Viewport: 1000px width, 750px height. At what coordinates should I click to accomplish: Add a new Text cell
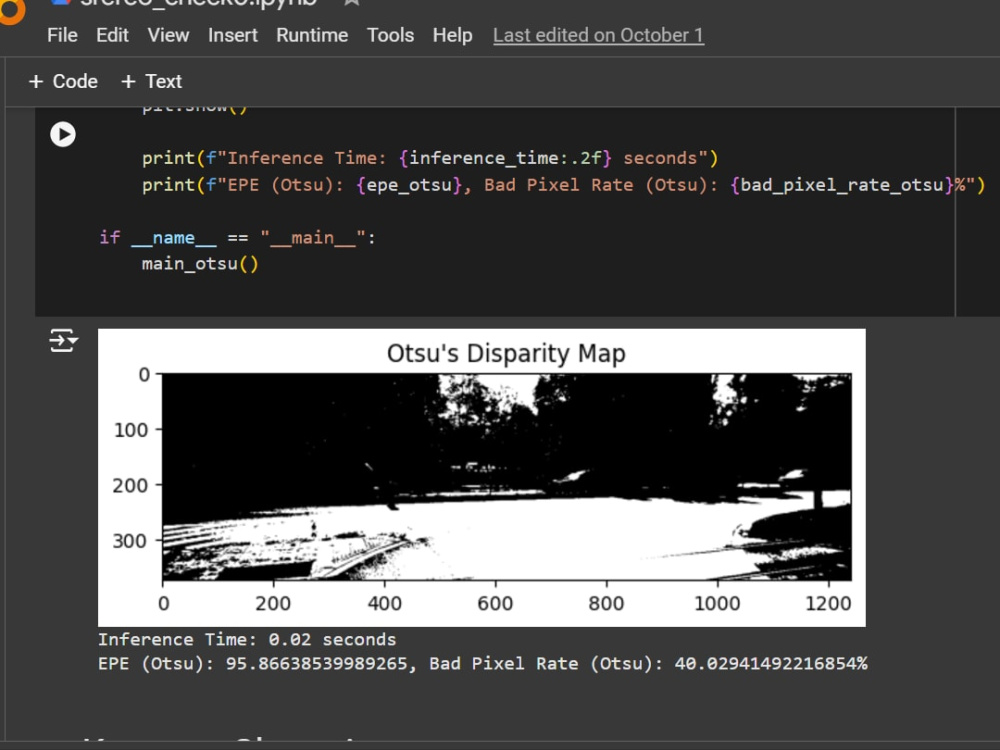click(x=152, y=82)
